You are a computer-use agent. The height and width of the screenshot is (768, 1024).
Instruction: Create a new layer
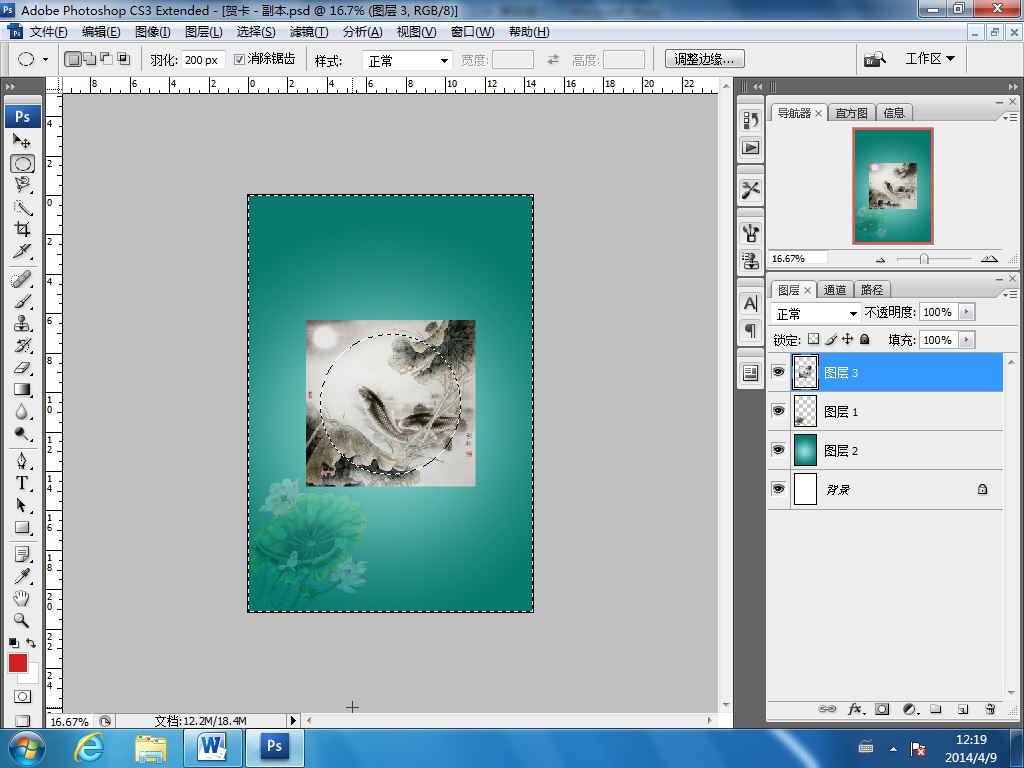tap(963, 709)
